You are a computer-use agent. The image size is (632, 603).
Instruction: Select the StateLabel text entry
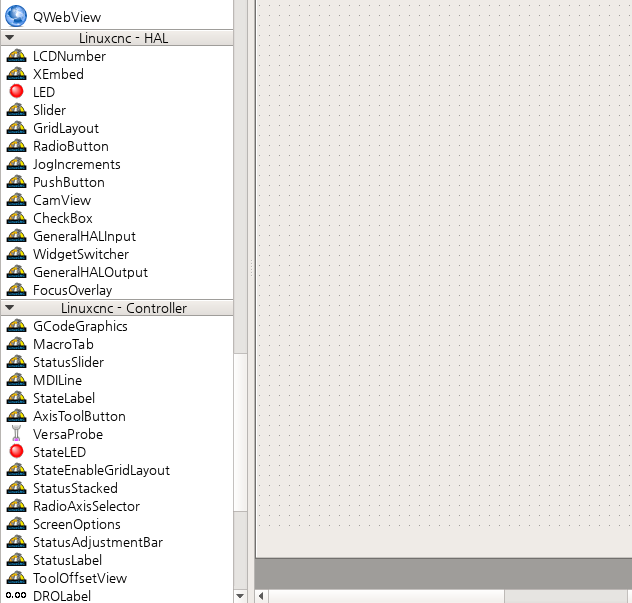(64, 398)
